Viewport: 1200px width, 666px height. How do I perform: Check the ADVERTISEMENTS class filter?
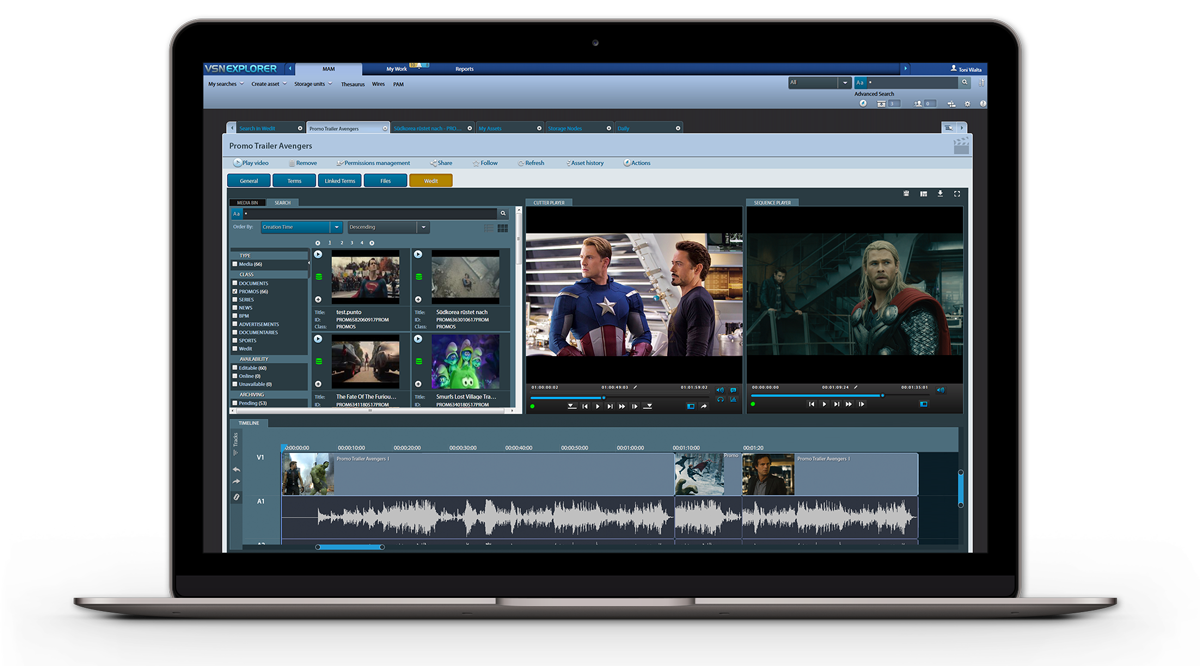point(235,324)
